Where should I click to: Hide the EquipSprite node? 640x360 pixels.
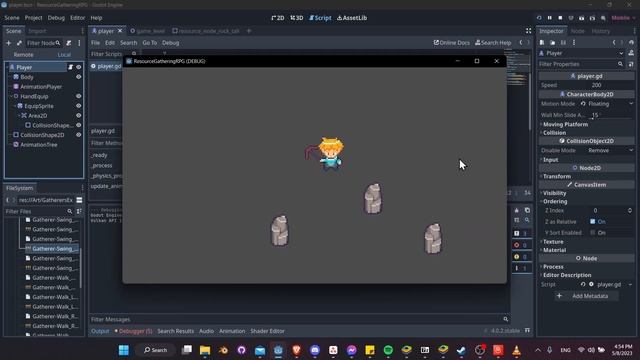pyautogui.click(x=78, y=106)
